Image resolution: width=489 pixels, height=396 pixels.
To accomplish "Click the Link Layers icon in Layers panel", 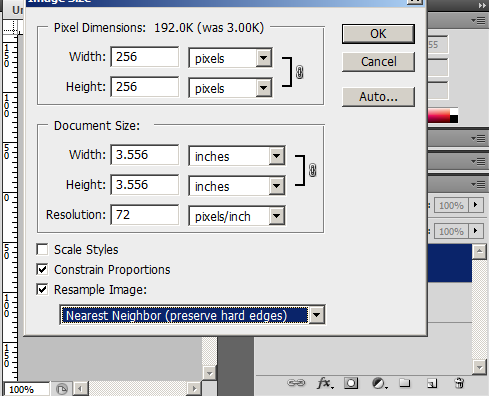I will coord(296,383).
